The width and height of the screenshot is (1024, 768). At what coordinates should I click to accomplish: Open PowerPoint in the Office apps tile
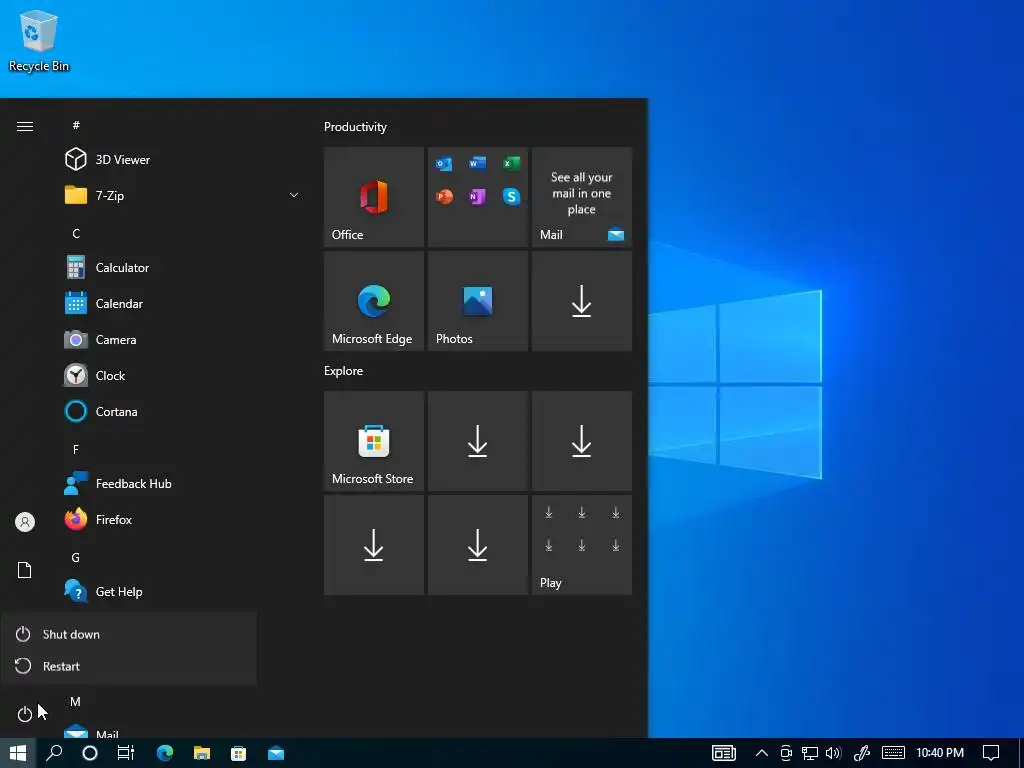(444, 197)
